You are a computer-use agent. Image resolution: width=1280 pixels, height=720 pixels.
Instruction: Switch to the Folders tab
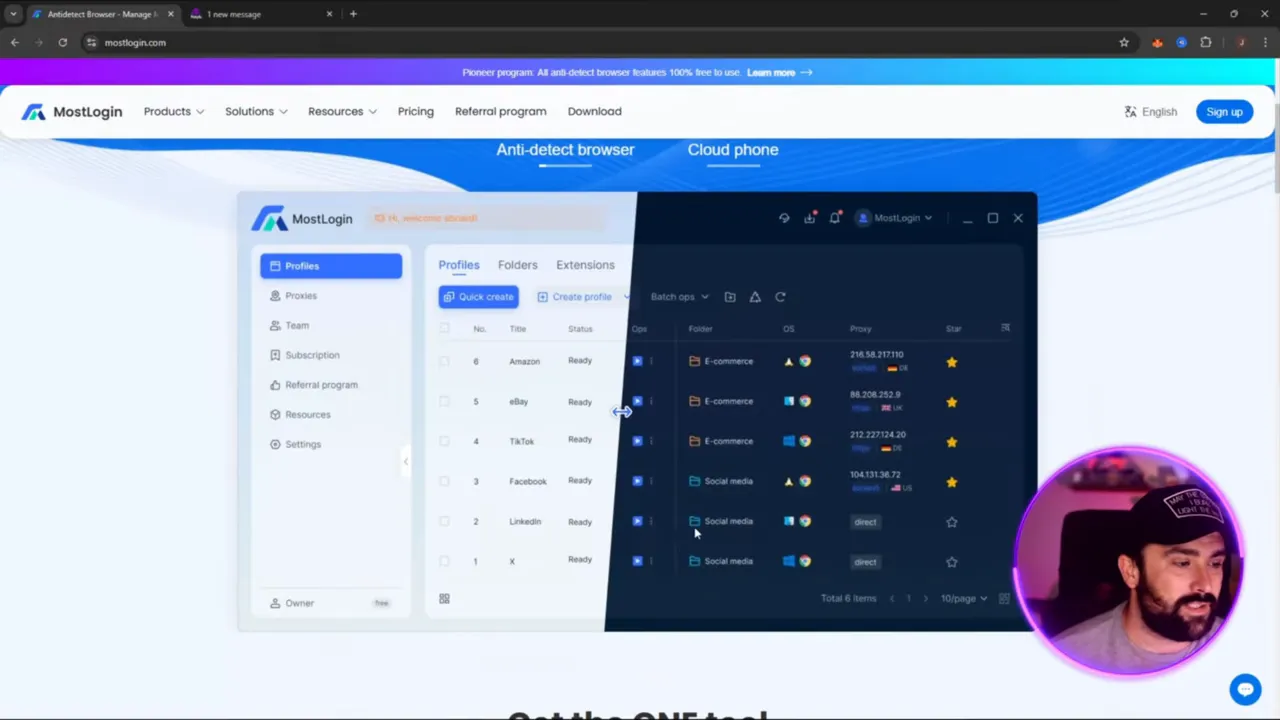pyautogui.click(x=517, y=264)
